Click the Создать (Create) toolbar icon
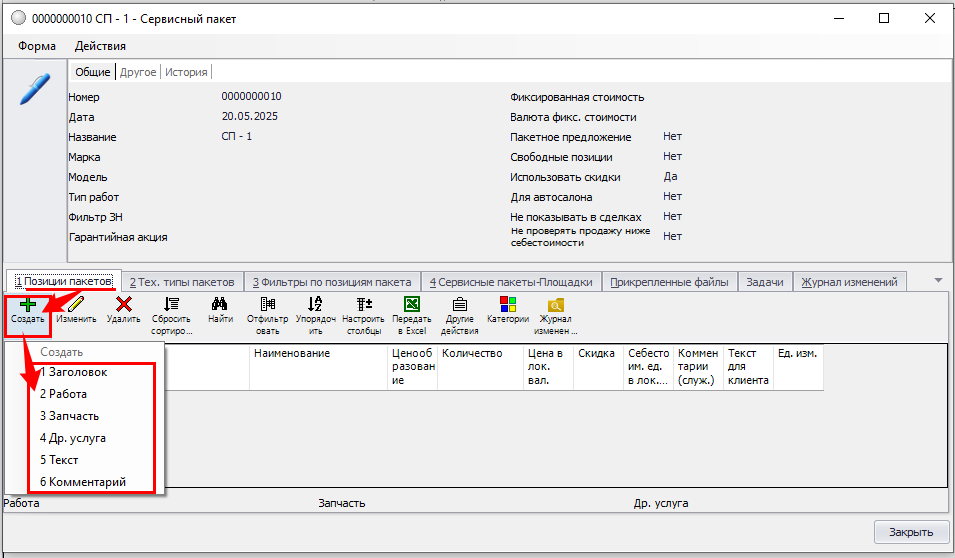This screenshot has height=558, width=955. (x=28, y=305)
